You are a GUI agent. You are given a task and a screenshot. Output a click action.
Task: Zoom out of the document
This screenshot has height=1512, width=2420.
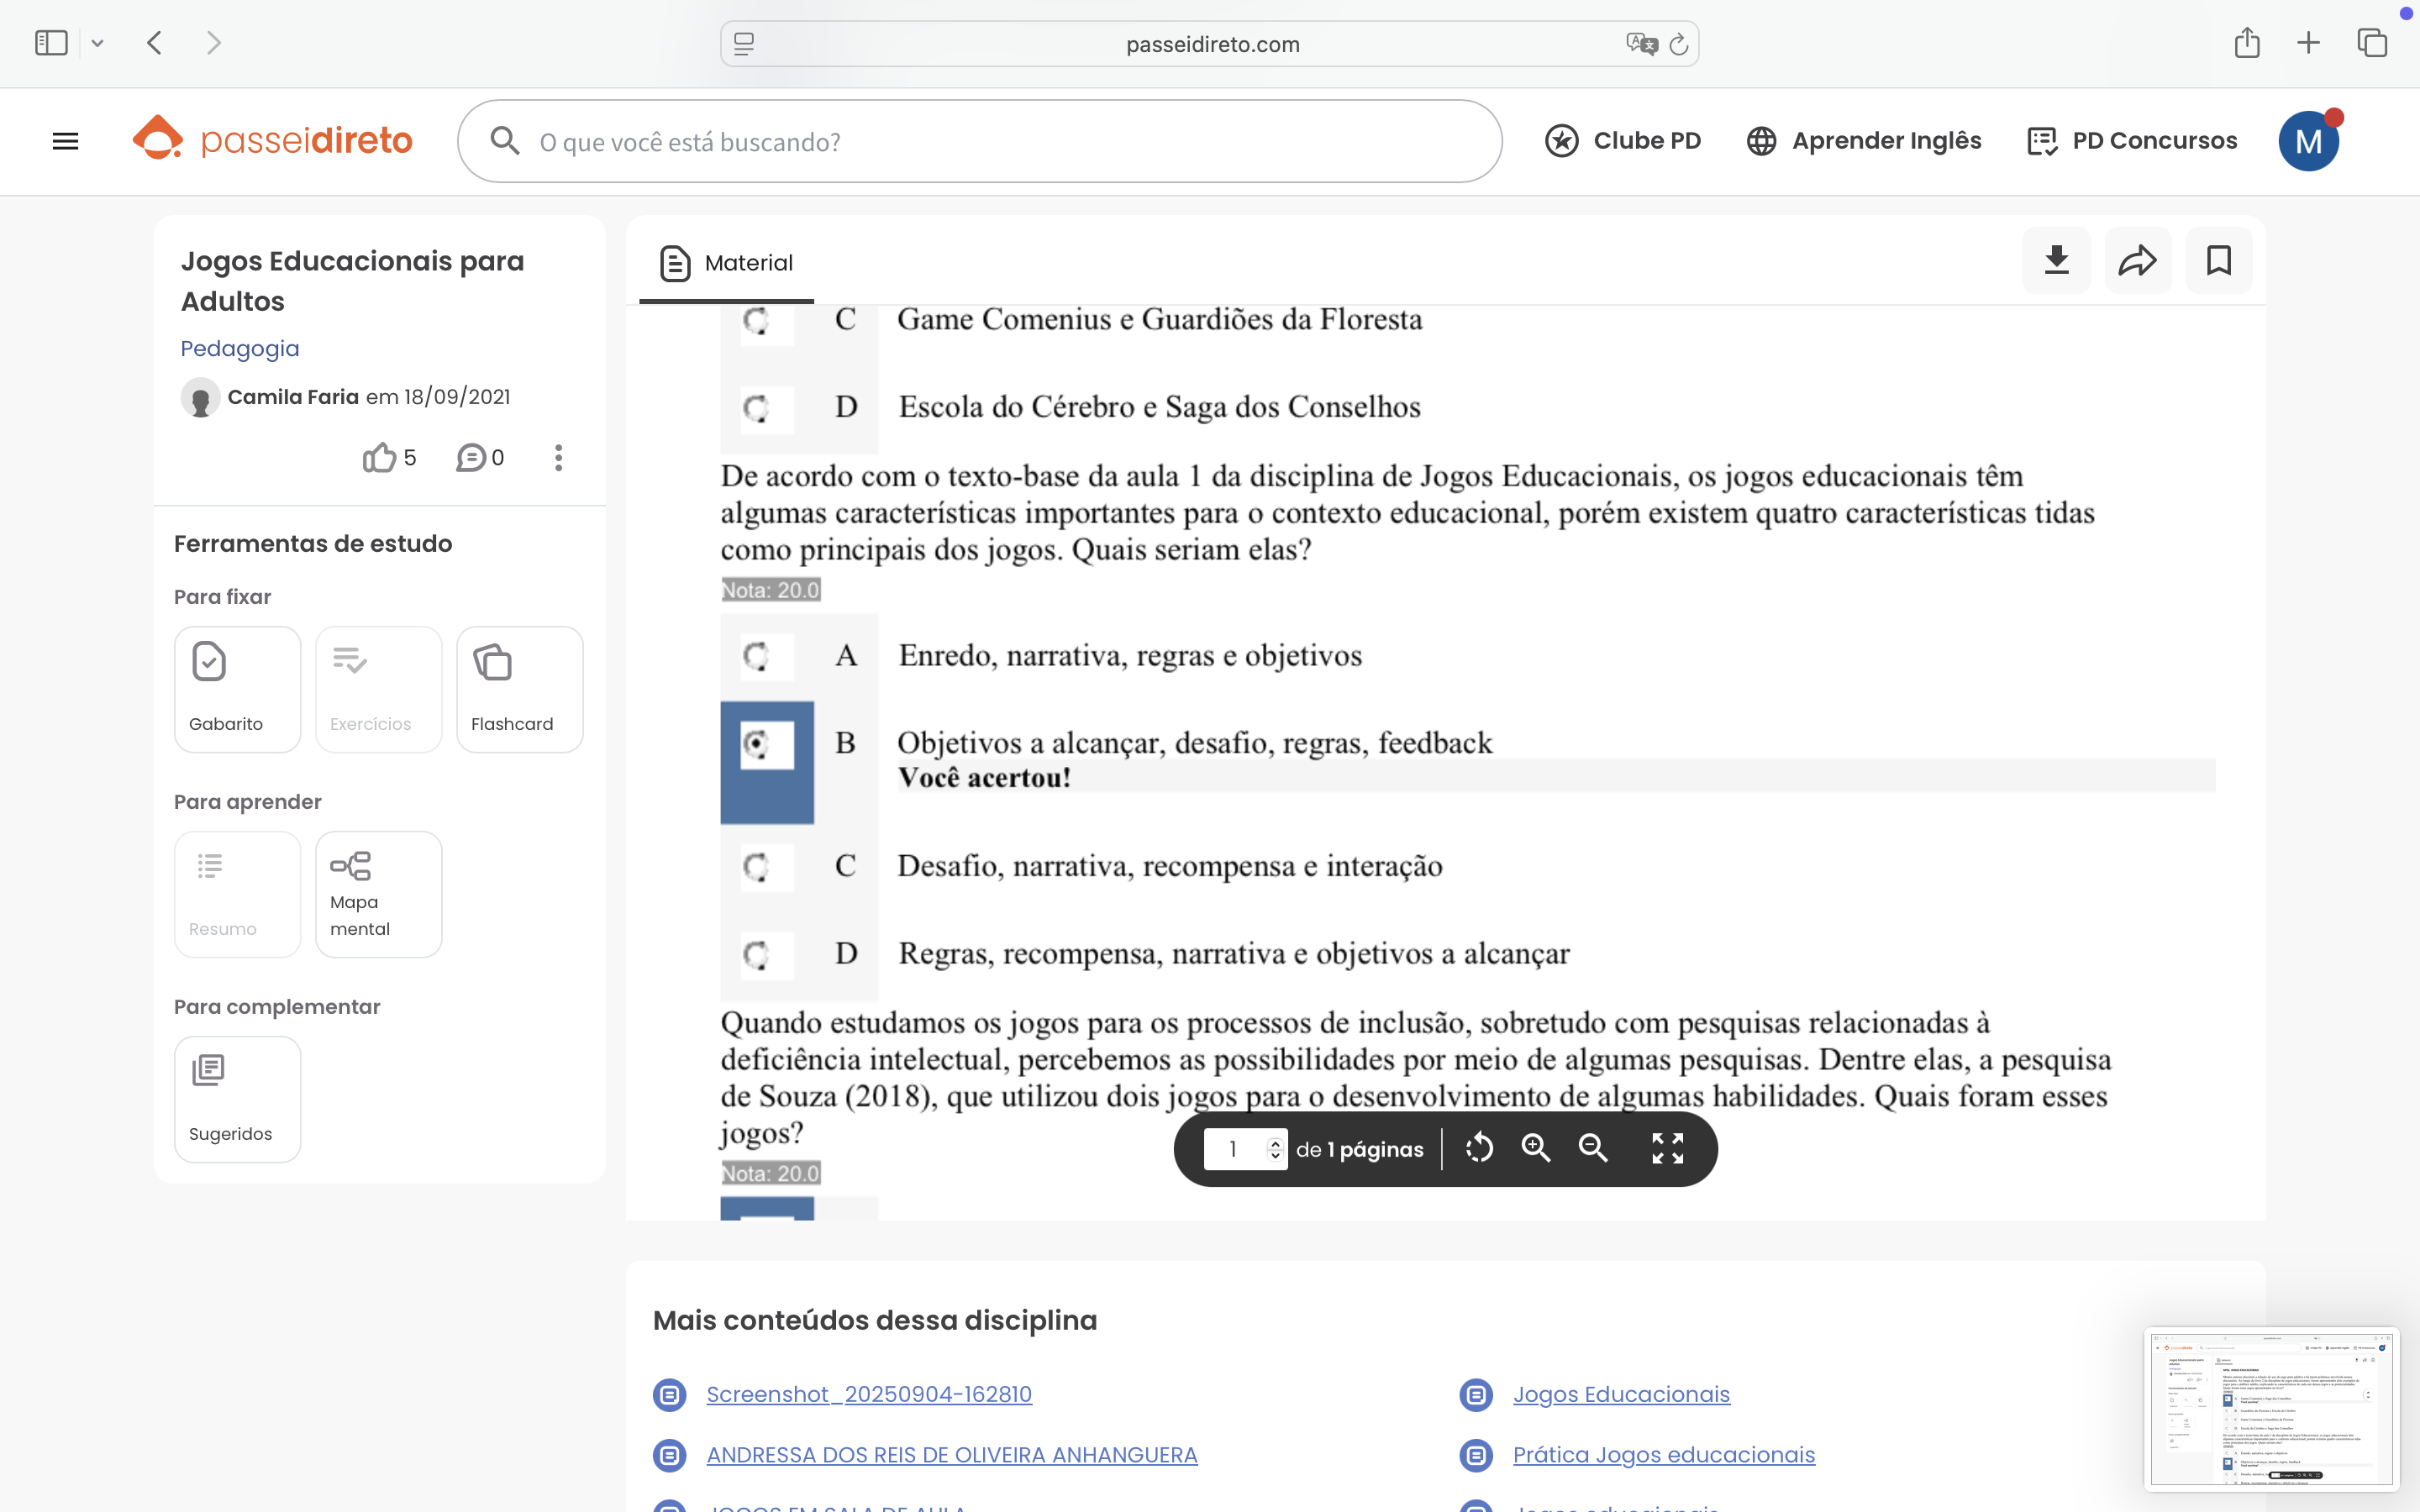click(x=1593, y=1148)
